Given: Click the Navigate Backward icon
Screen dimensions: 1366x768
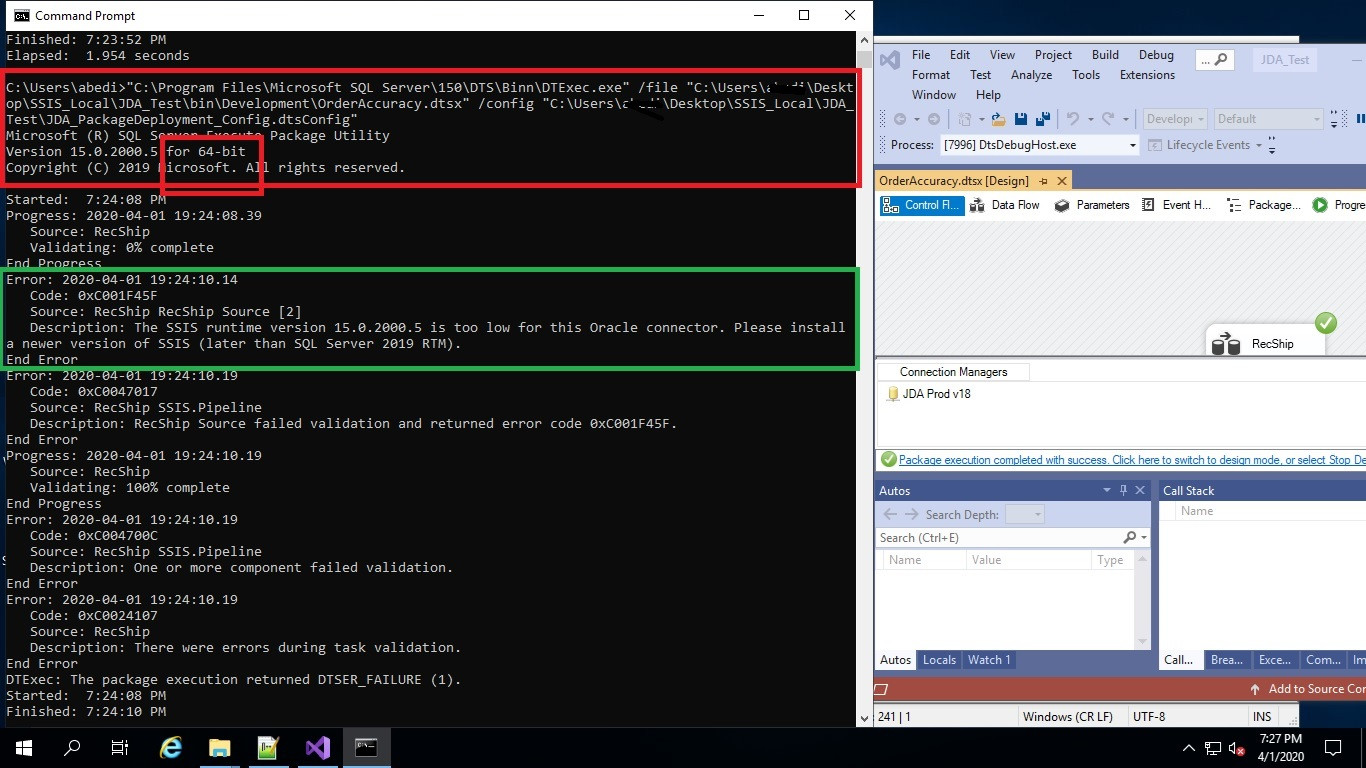Looking at the screenshot, I should coord(900,119).
